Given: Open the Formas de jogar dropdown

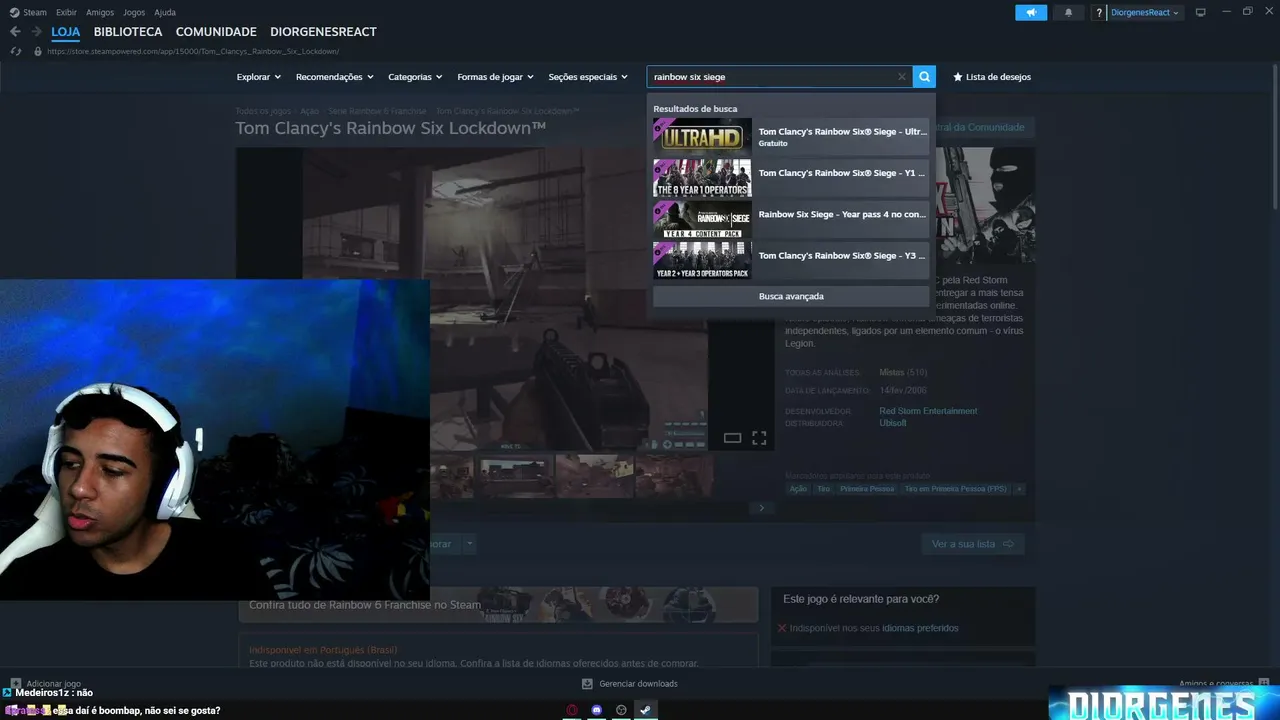Looking at the screenshot, I should pos(495,77).
